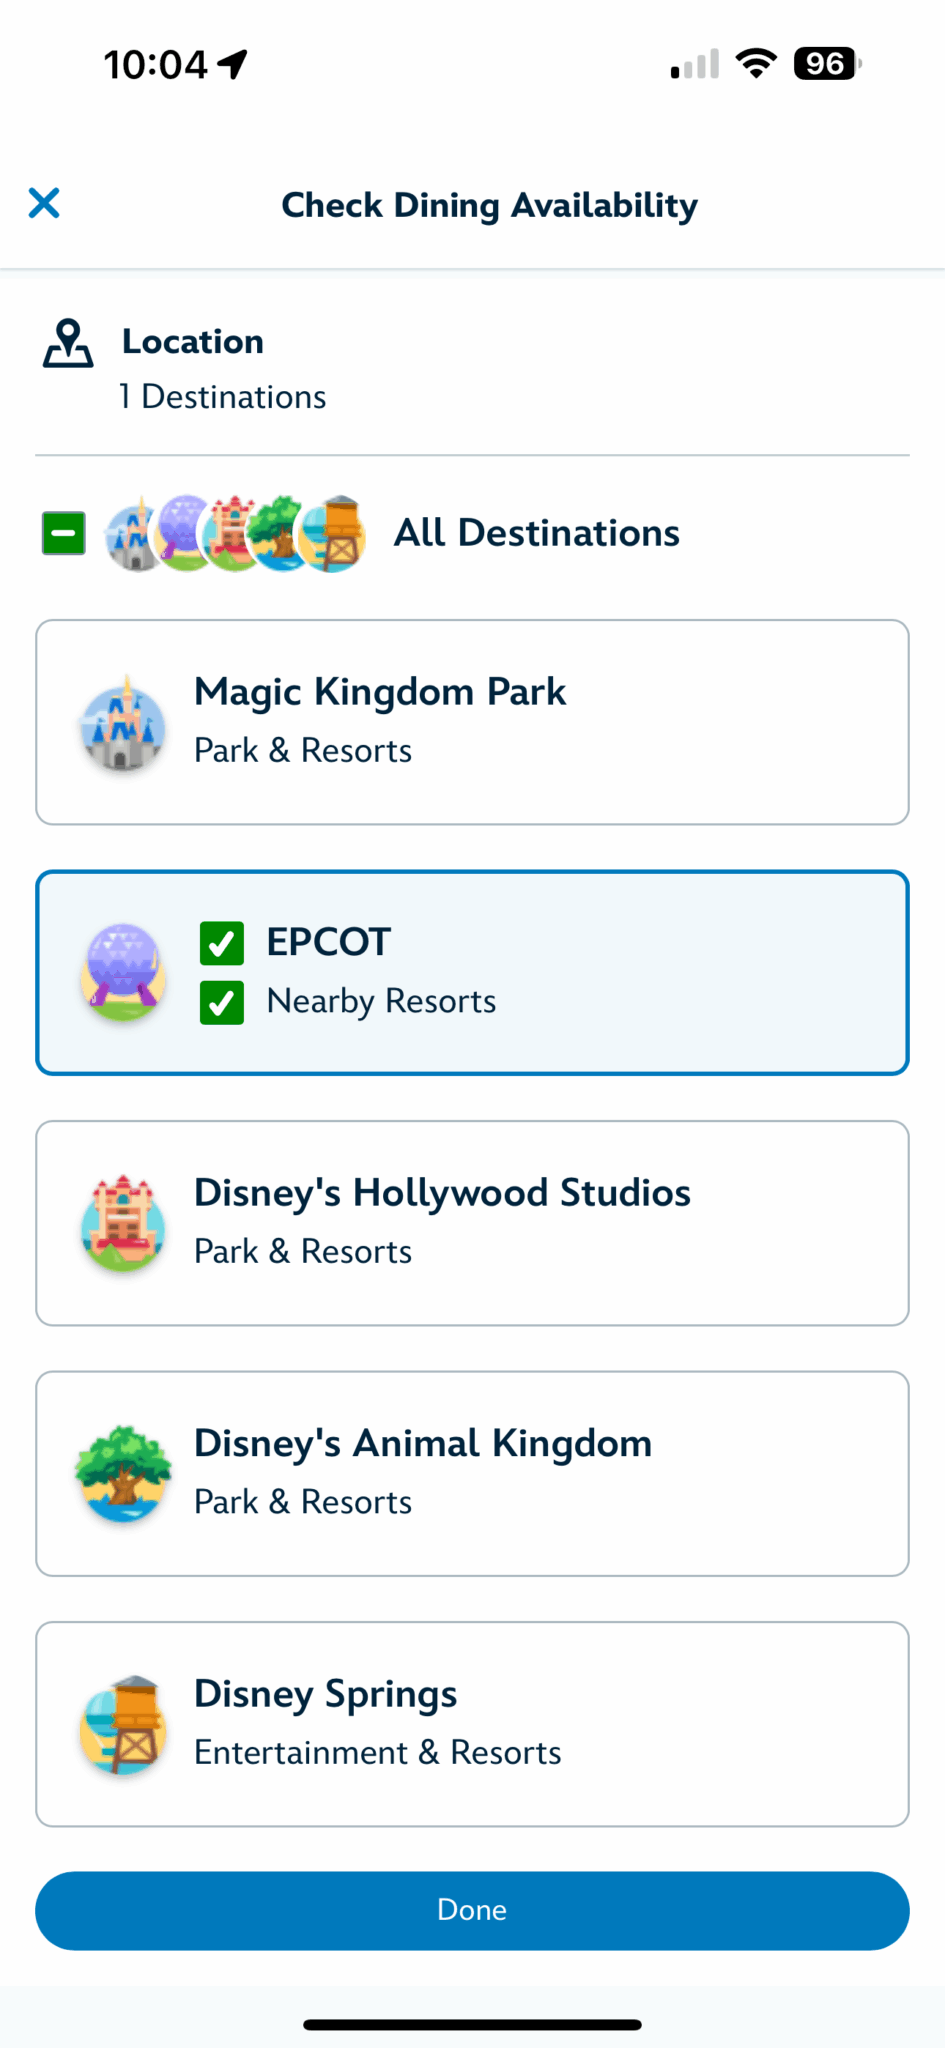Tap the Disney Springs water tower icon
Viewport: 945px width, 2048px height.
pos(123,1724)
